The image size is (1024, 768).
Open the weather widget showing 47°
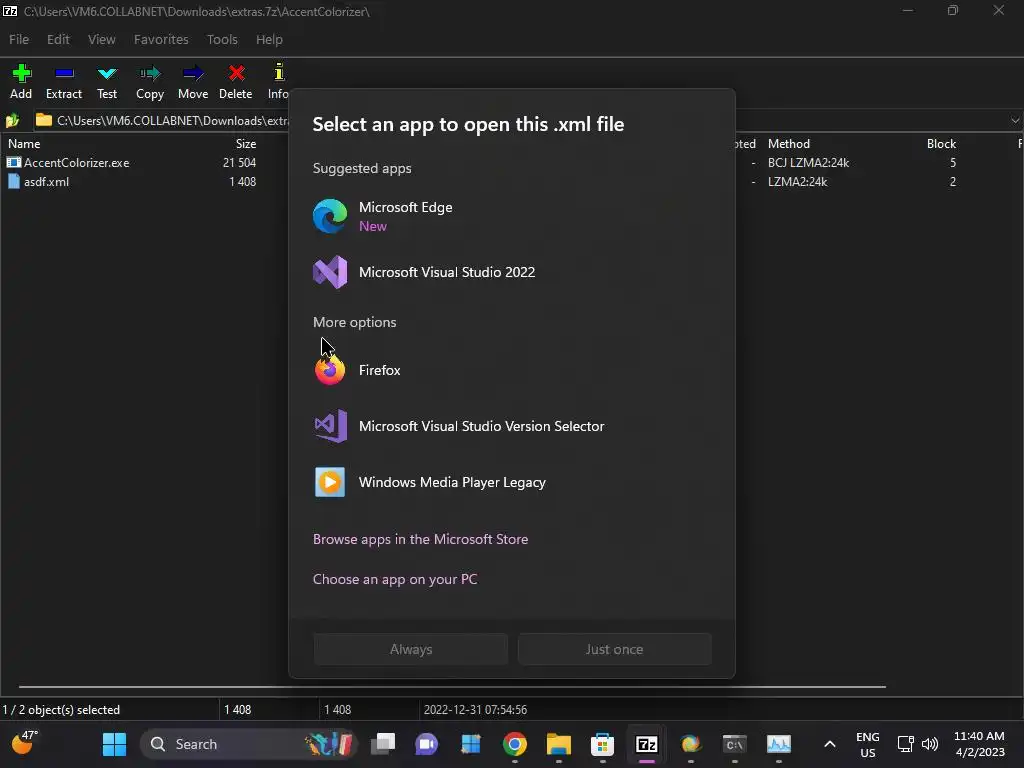pos(25,743)
